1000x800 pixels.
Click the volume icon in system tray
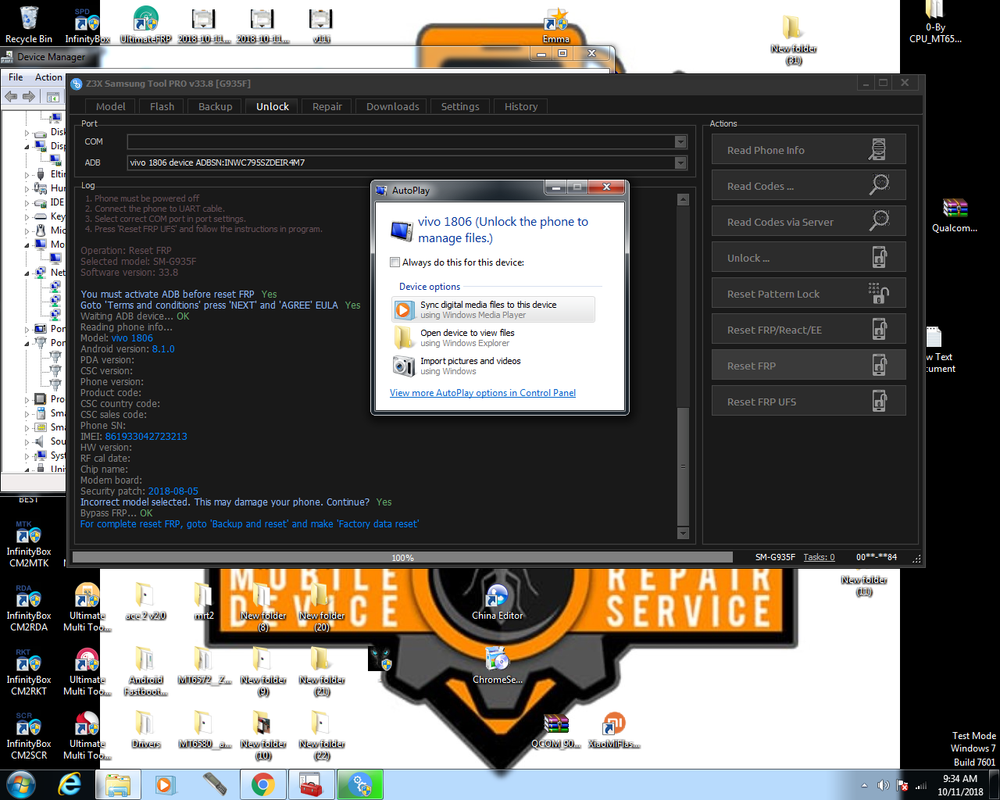[883, 785]
